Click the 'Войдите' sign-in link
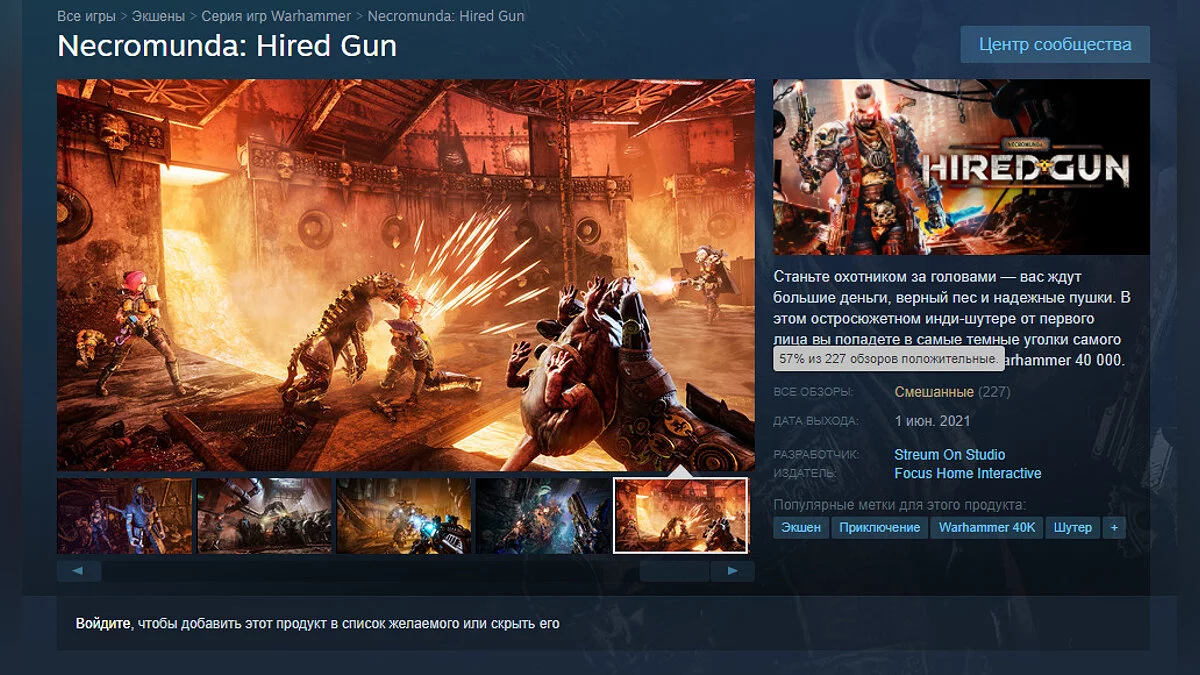Image resolution: width=1200 pixels, height=675 pixels. pos(103,623)
